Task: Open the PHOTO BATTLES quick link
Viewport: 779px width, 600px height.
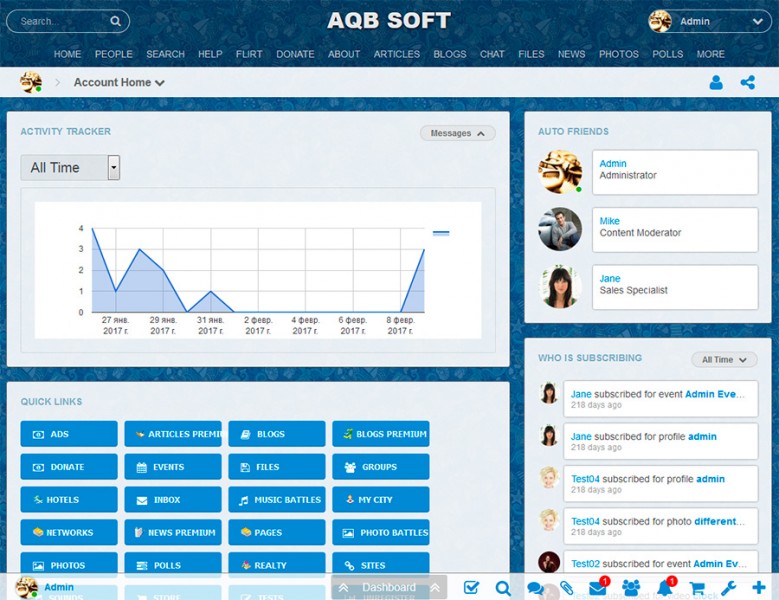Action: pos(381,532)
